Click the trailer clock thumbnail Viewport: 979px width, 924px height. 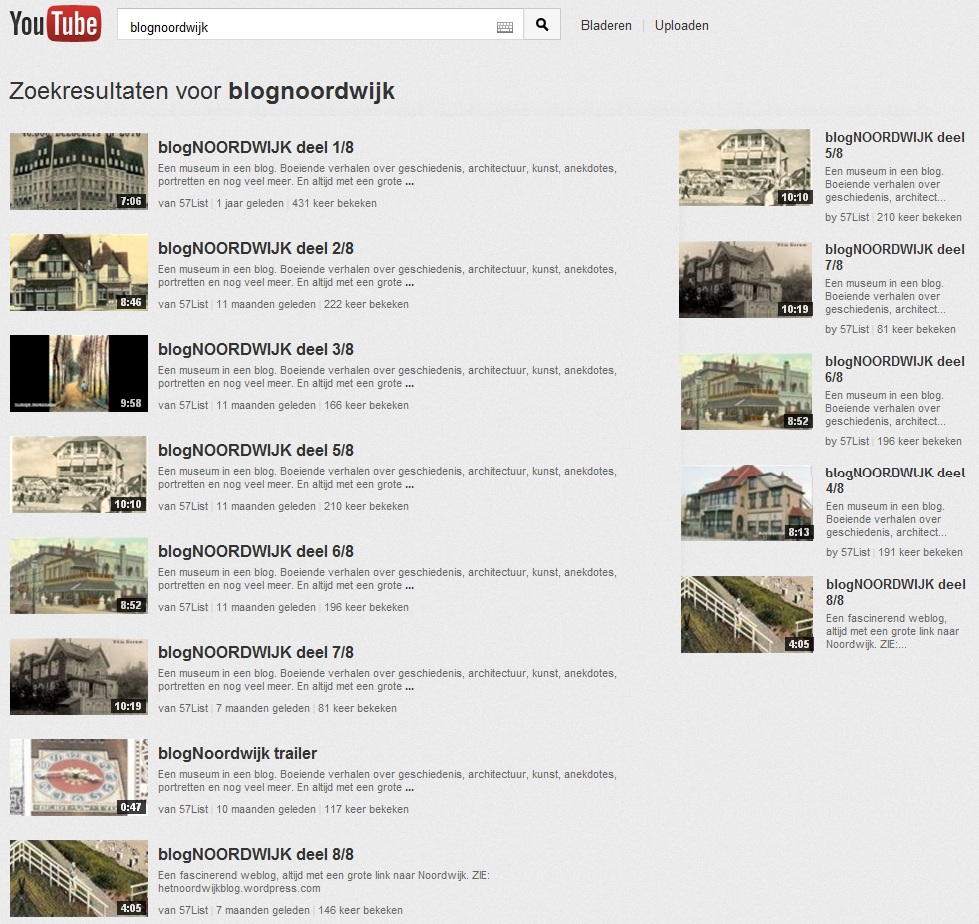coord(79,777)
